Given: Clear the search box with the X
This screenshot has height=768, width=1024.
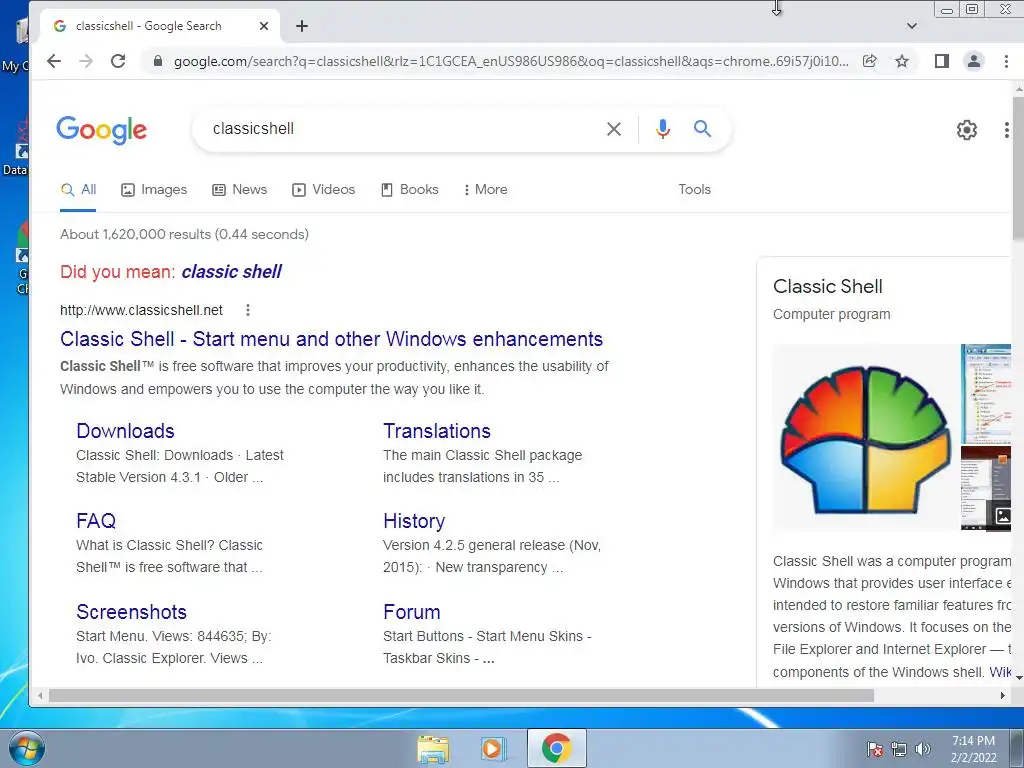Looking at the screenshot, I should 614,129.
